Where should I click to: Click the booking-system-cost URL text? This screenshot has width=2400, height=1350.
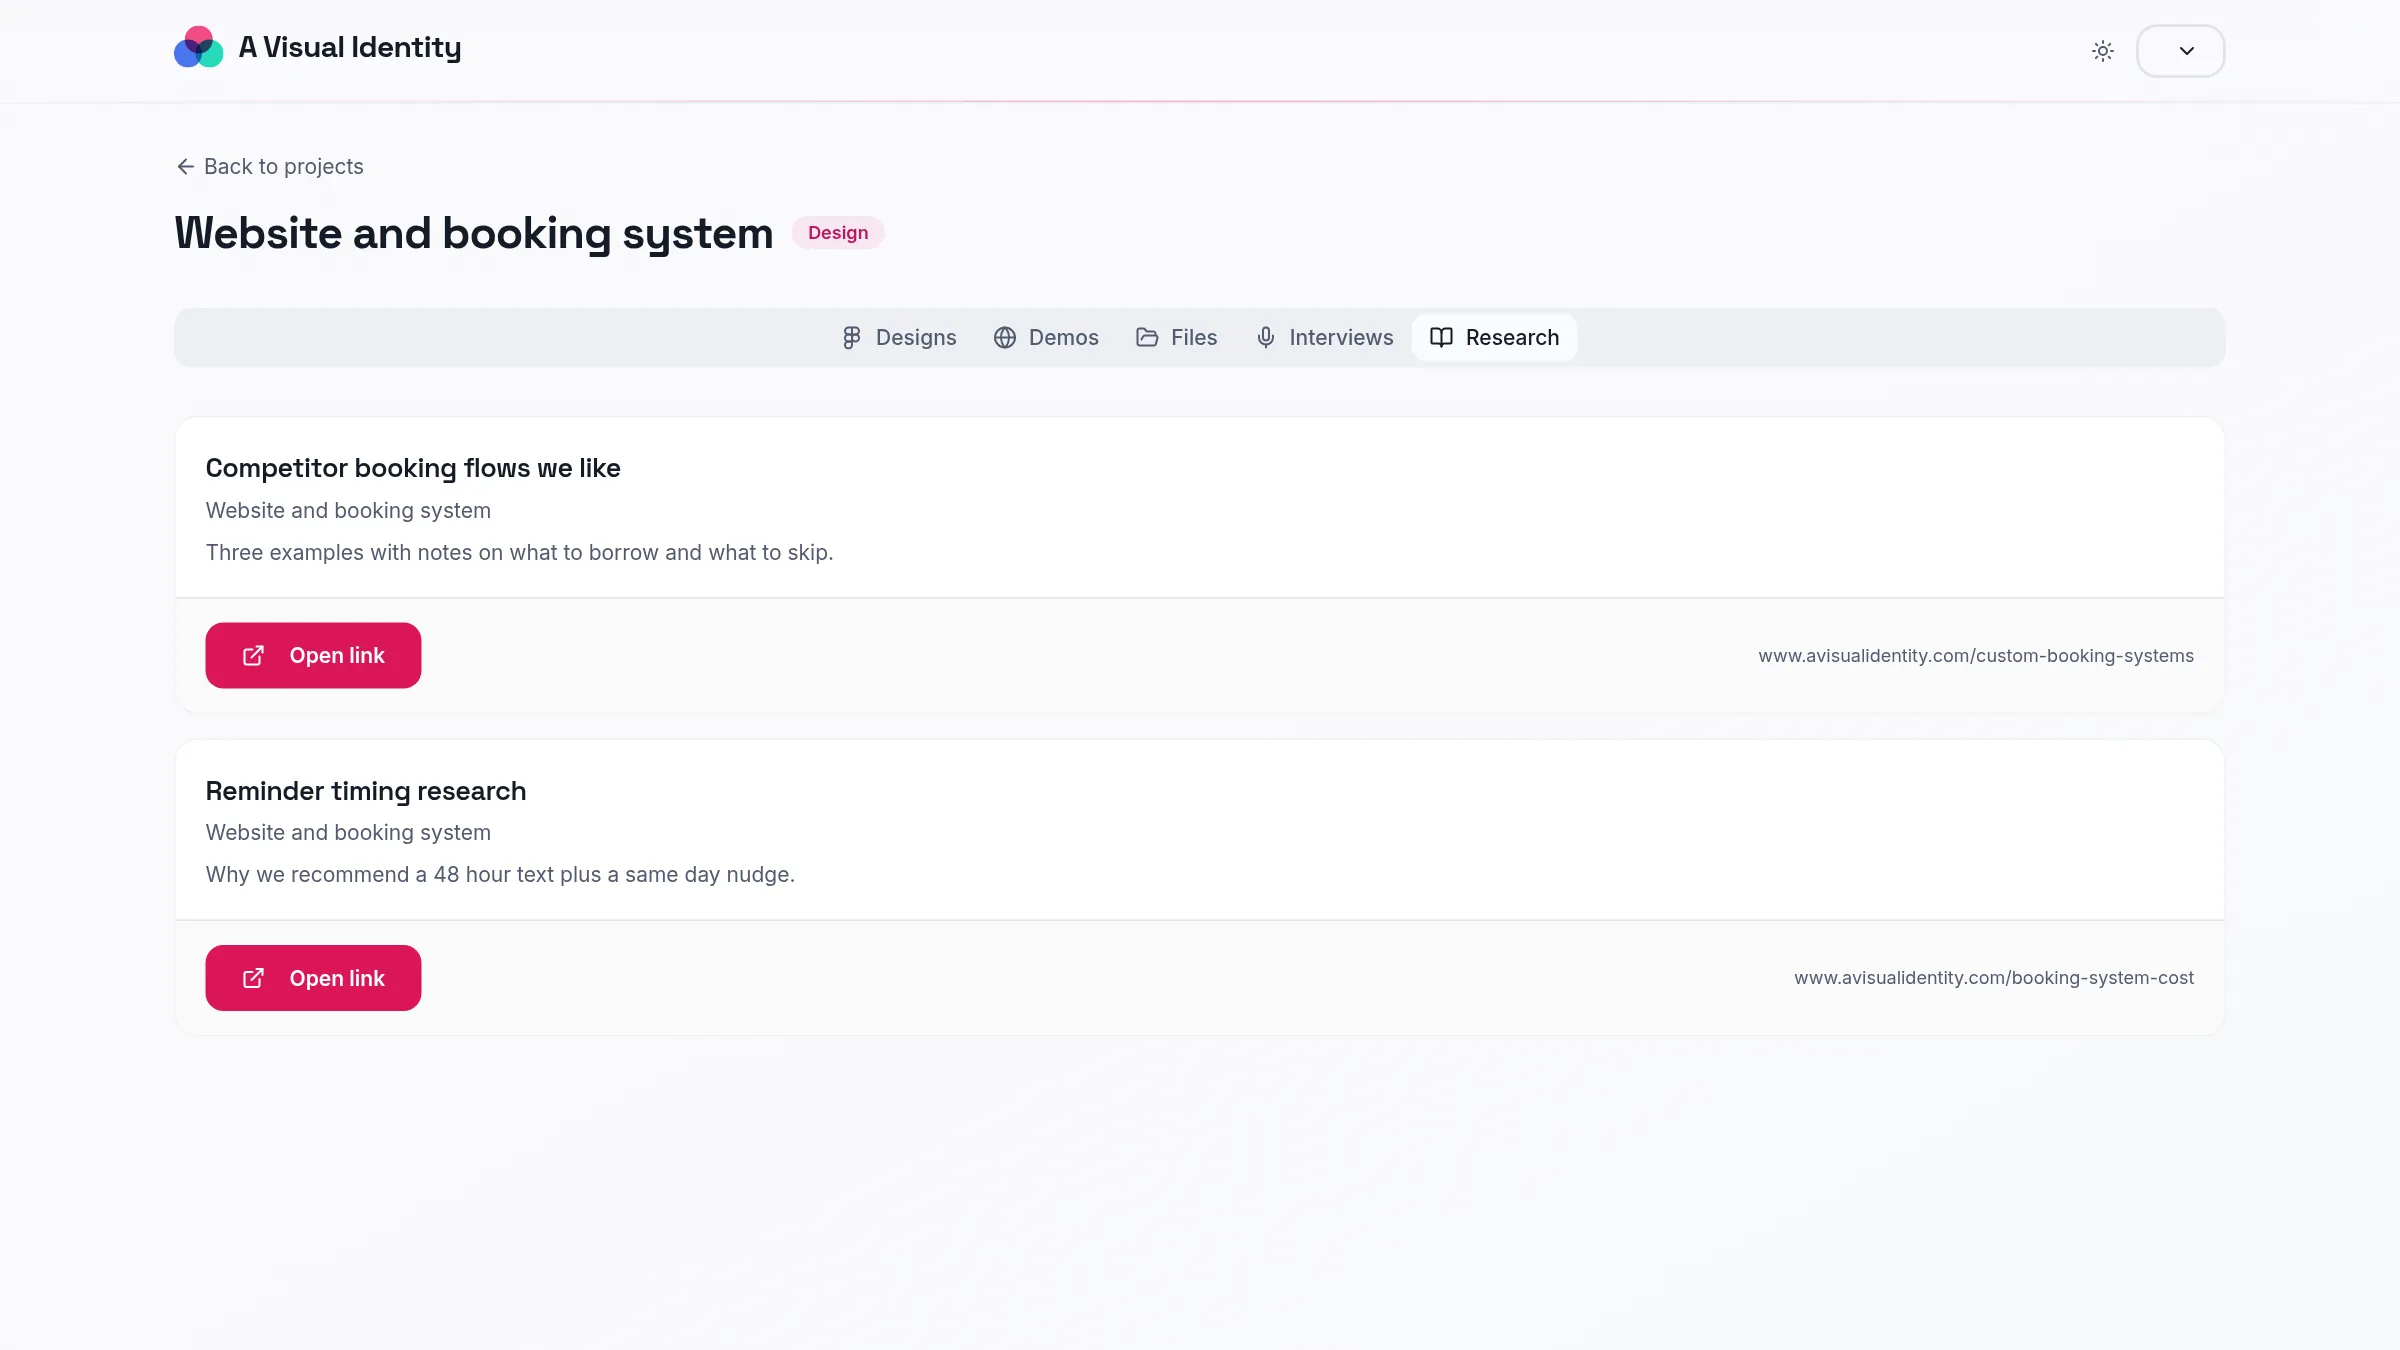[x=1994, y=978]
